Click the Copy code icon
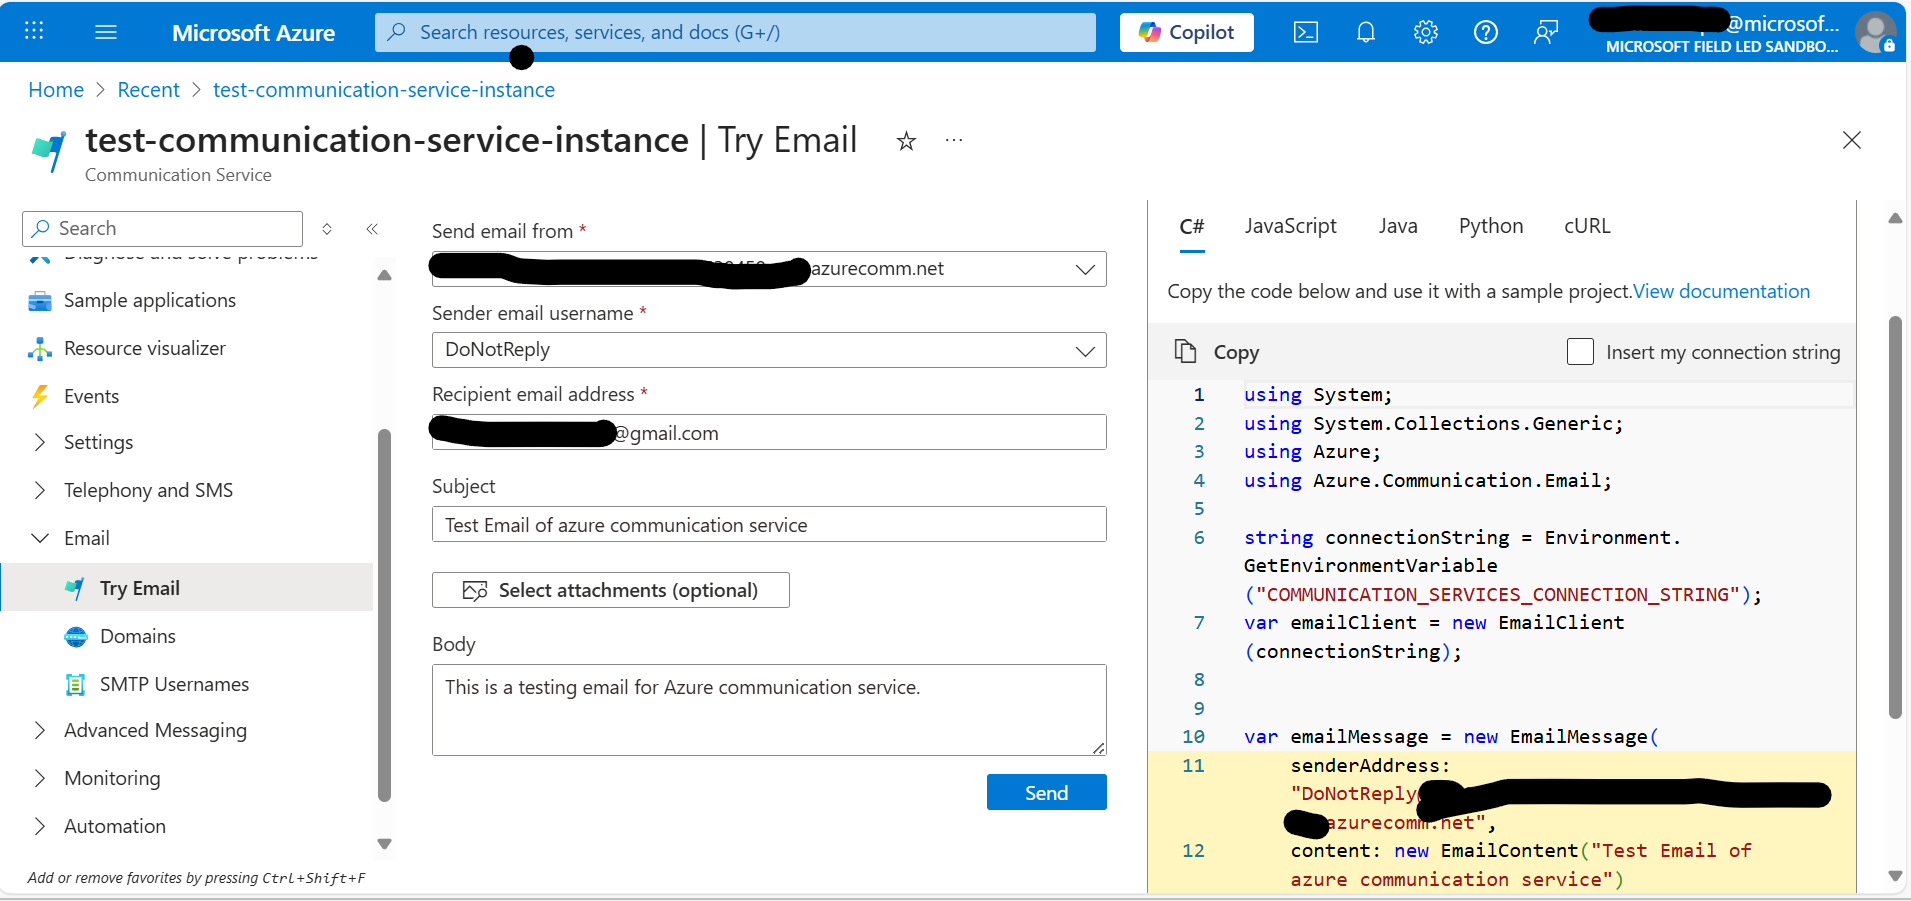The image size is (1911, 901). [1185, 351]
